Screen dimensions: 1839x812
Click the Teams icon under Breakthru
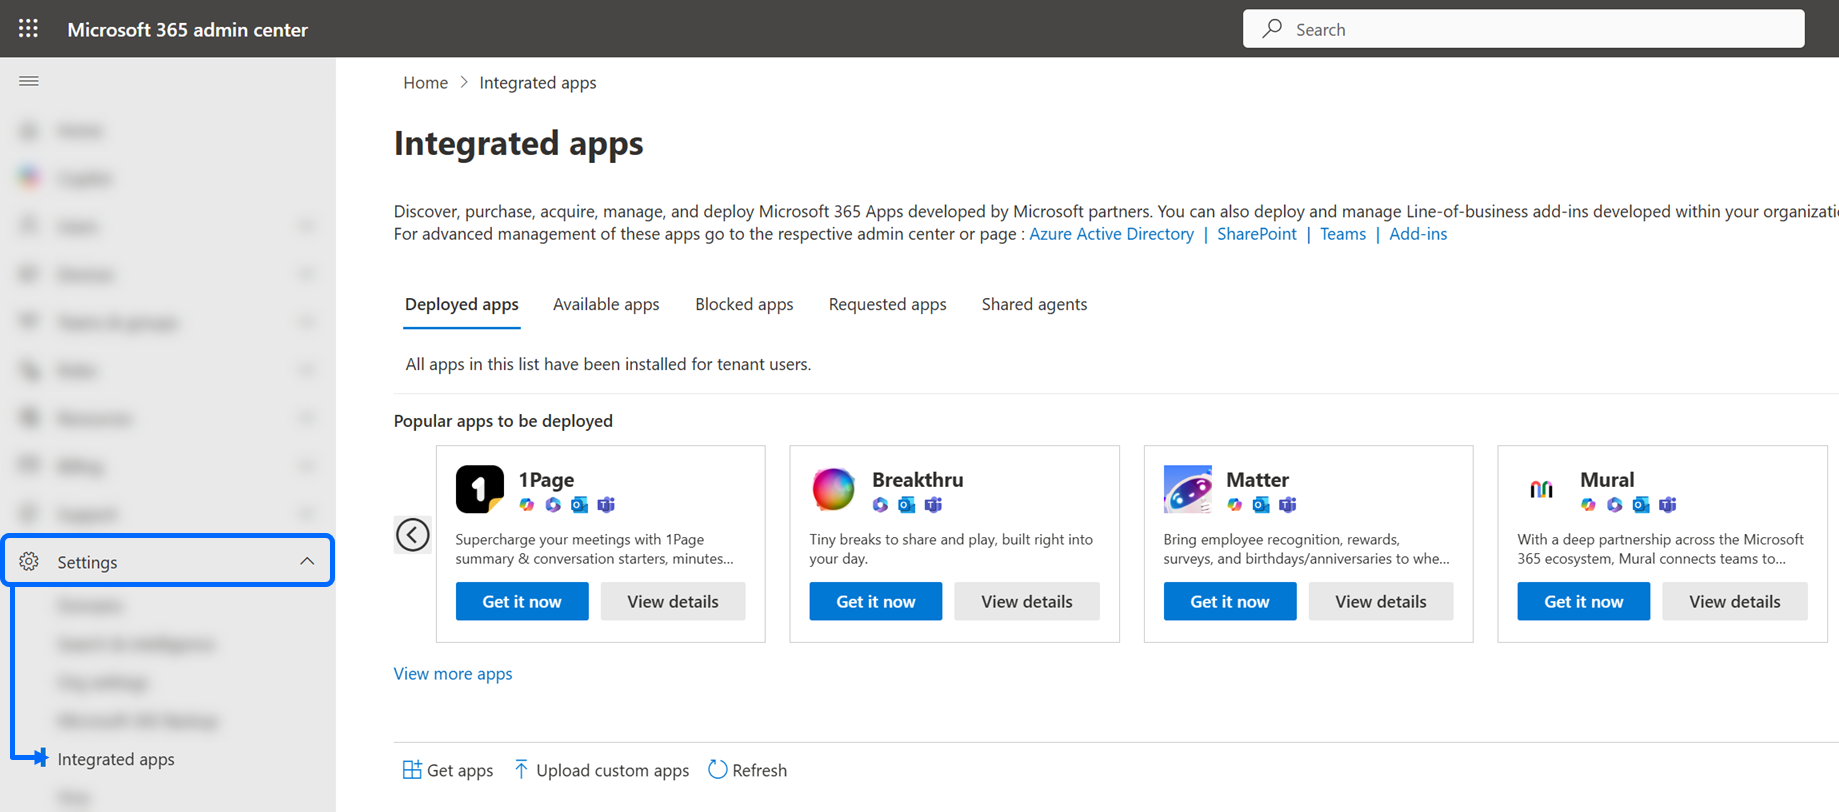tap(933, 505)
